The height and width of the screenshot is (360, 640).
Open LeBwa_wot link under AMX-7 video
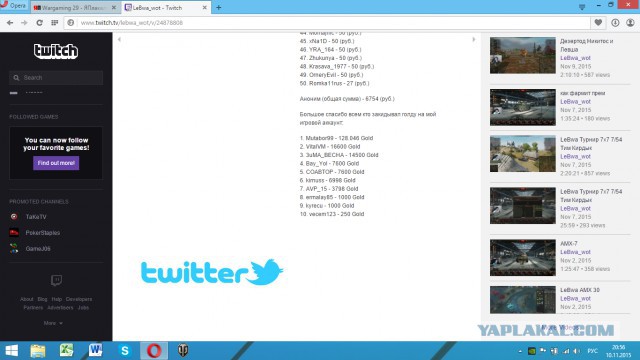pos(575,252)
